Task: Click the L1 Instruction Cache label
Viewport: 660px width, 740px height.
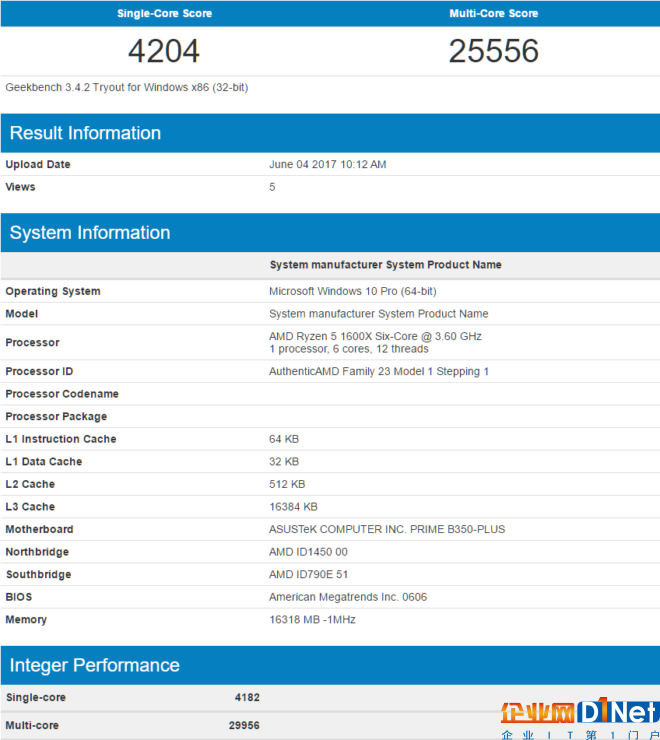Action: (x=61, y=439)
